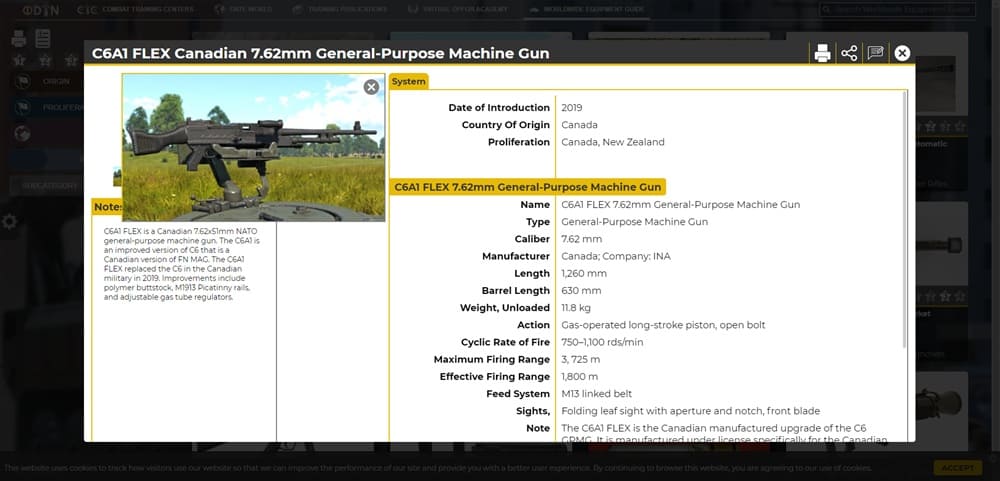Open Combat Training Centers in the top navigation
Viewport: 1000px width, 481px height.
(135, 10)
